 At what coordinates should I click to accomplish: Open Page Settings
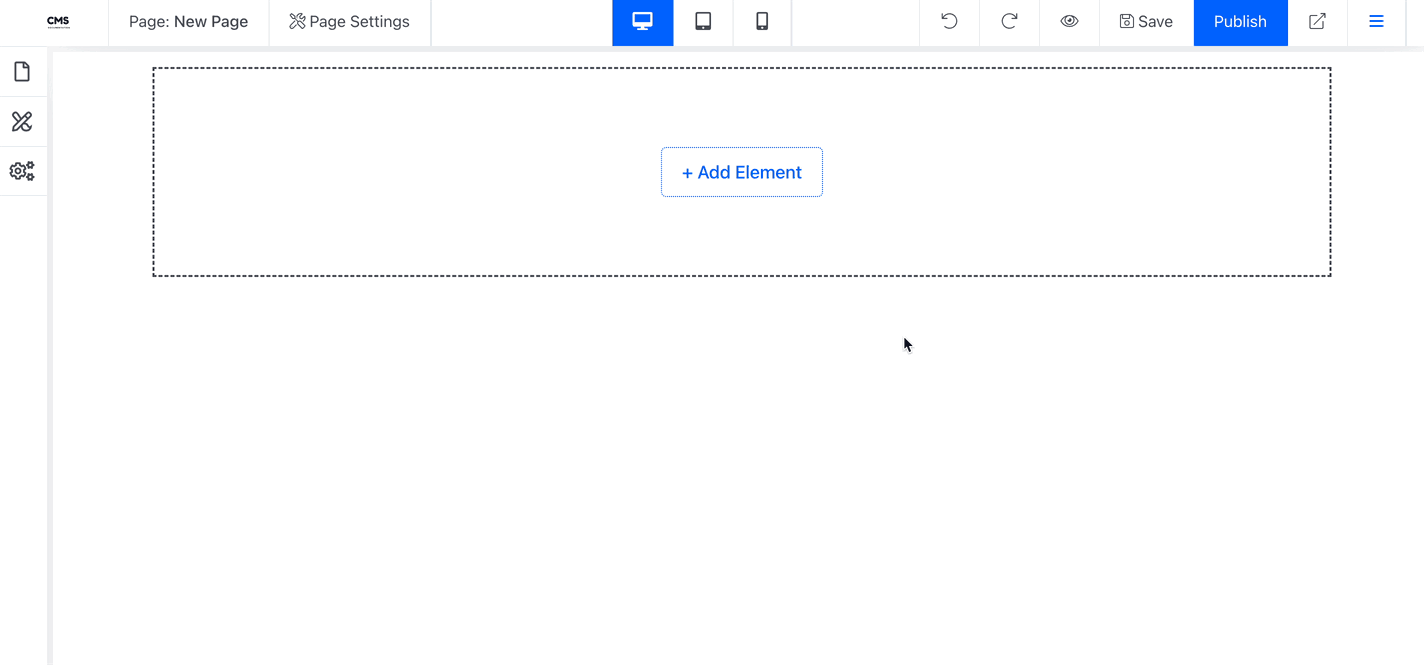click(x=349, y=21)
